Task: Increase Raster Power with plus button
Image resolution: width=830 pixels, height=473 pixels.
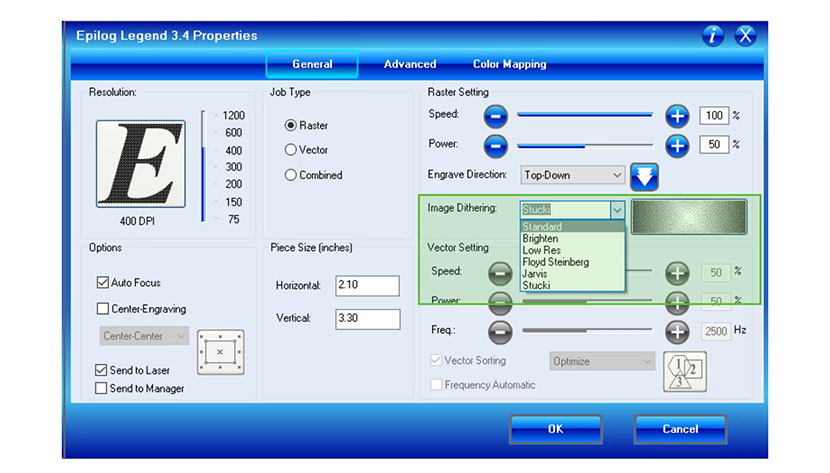Action: click(x=678, y=145)
